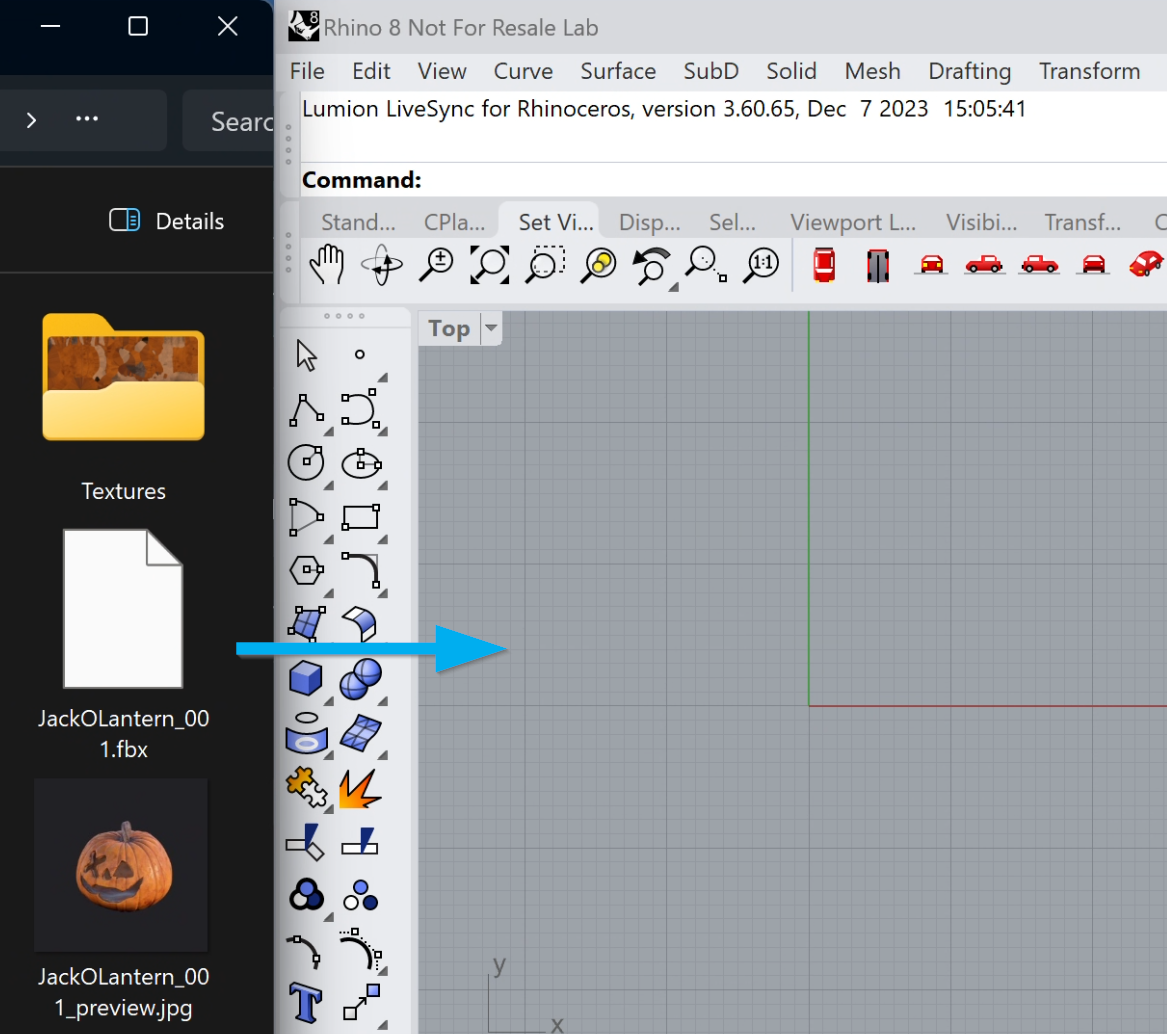This screenshot has height=1034, width=1167.
Task: Activate the Zoom Extents tool
Action: pyautogui.click(x=490, y=265)
